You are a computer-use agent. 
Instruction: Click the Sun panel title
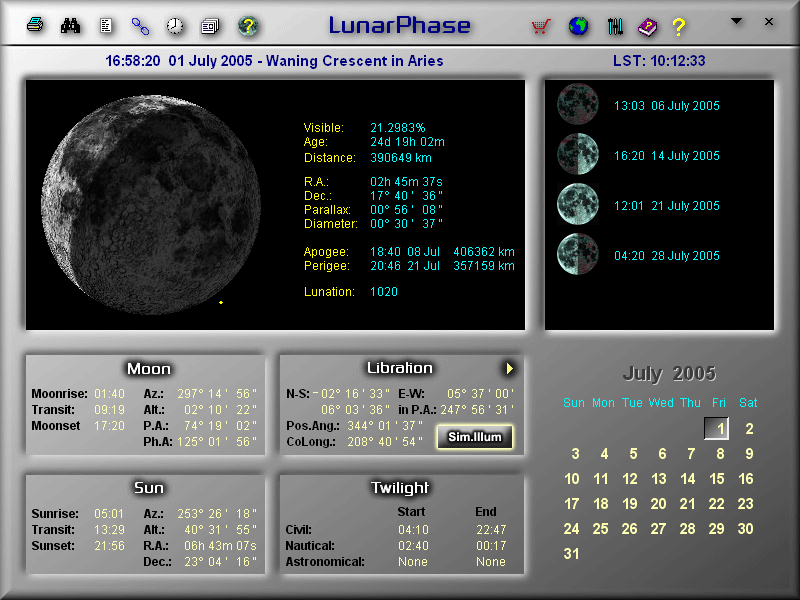tap(148, 488)
